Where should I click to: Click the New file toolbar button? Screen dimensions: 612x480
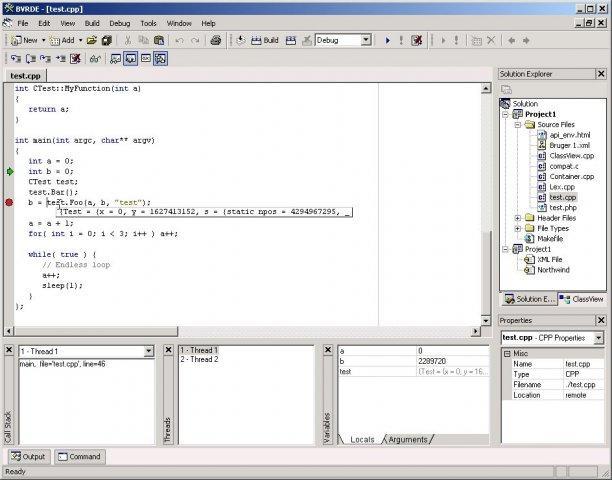(x=24, y=40)
